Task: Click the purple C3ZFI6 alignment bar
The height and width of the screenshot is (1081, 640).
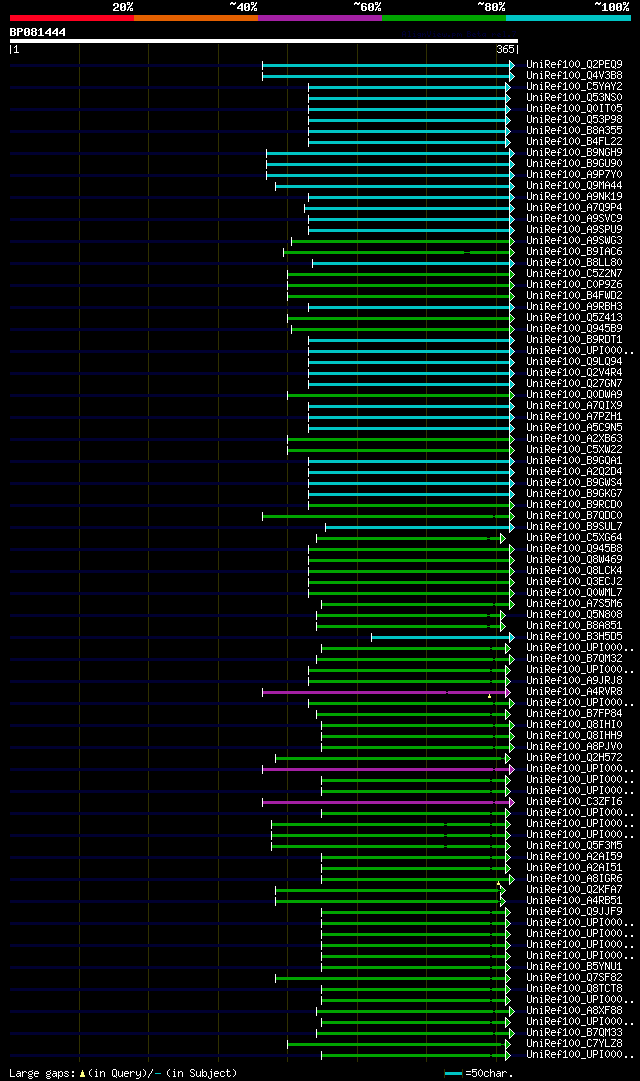Action: 388,802
